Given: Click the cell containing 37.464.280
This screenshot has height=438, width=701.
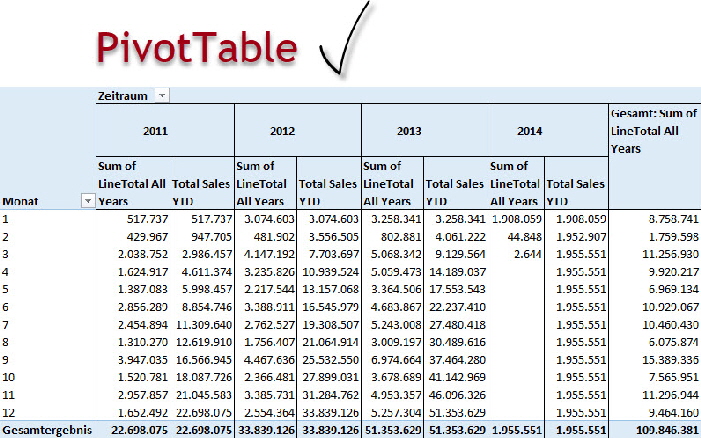Looking at the screenshot, I should click(x=456, y=359).
